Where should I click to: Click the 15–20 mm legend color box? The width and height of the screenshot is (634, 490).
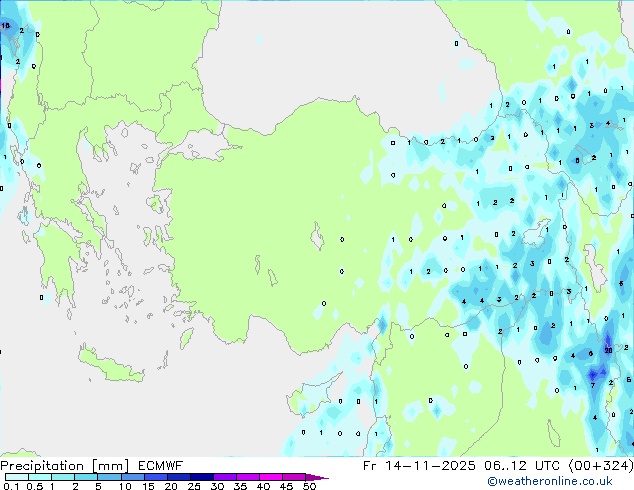coord(155,477)
